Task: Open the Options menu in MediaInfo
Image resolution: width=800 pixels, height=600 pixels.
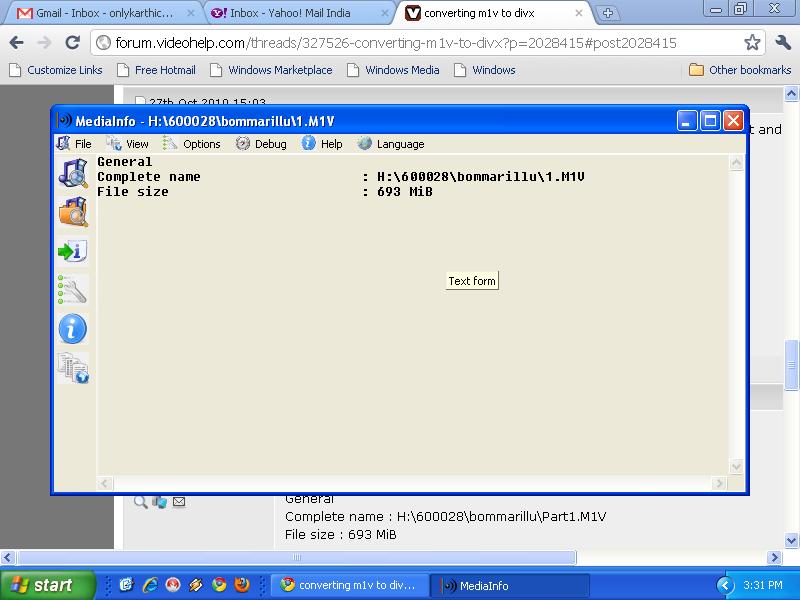Action: pos(191,144)
